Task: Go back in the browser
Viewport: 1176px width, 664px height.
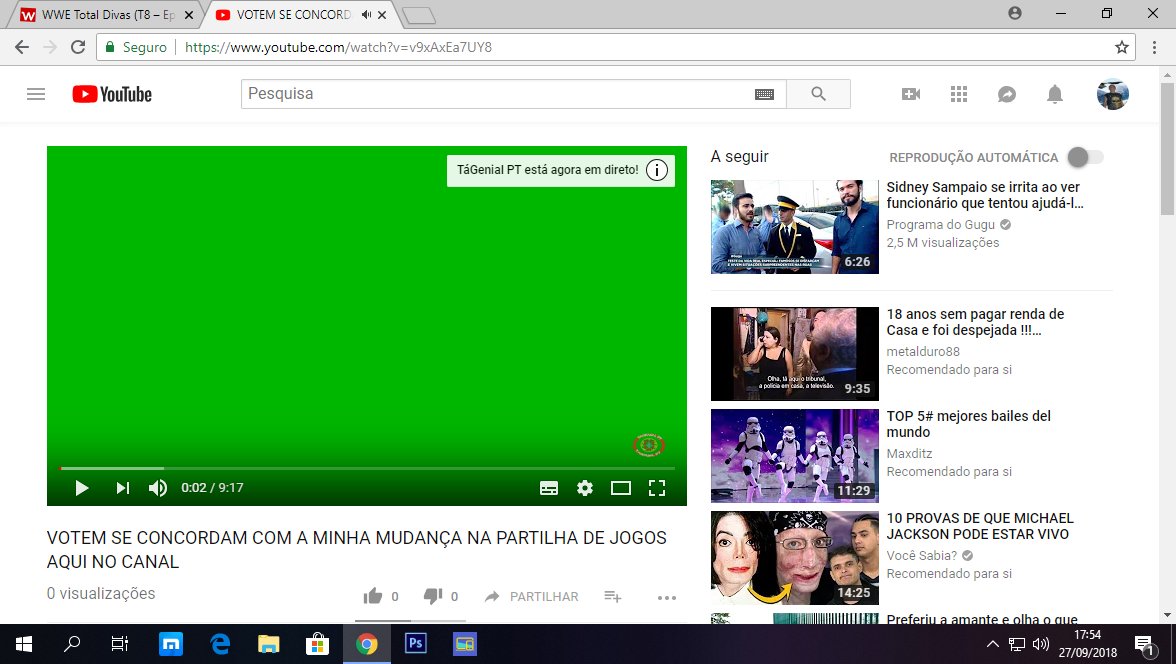Action: (22, 47)
